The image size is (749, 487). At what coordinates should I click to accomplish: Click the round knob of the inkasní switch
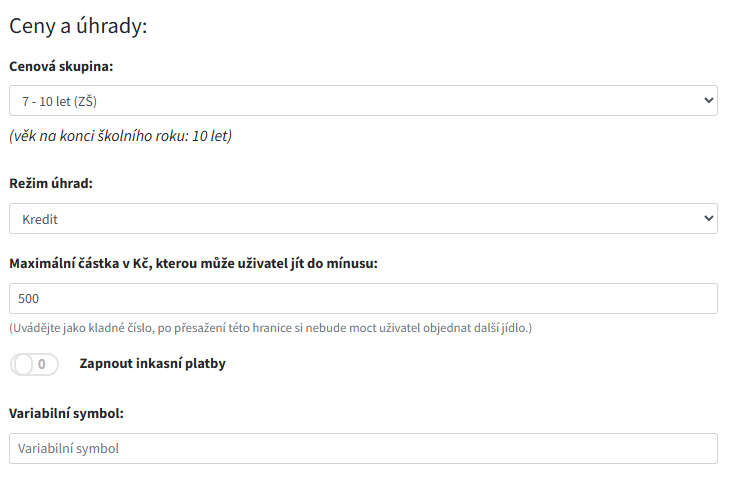[24, 364]
